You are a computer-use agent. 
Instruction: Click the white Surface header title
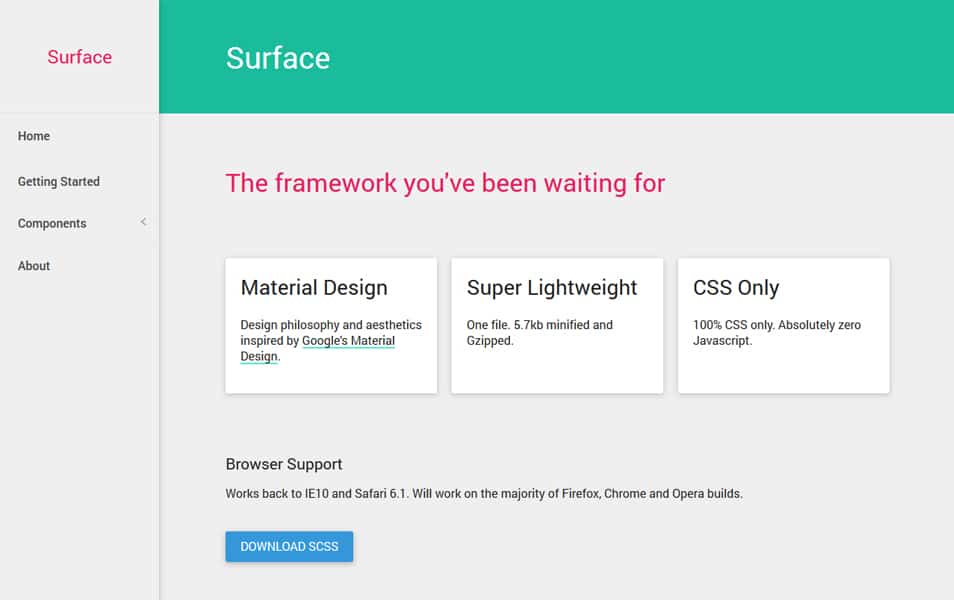278,58
